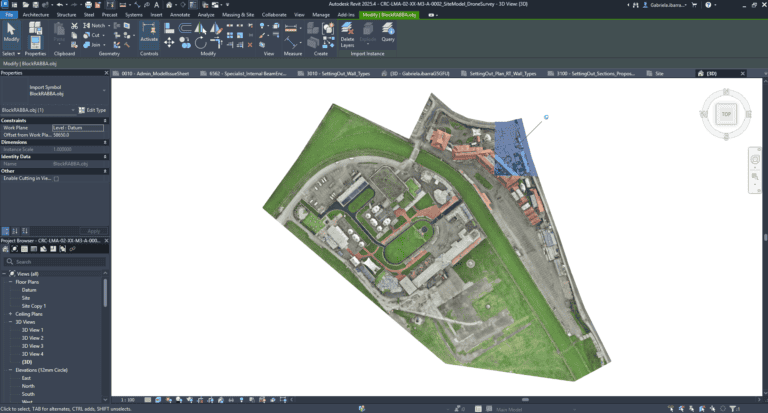The image size is (768, 413).
Task: Click the Filter funnel icon in status bar
Action: [733, 408]
